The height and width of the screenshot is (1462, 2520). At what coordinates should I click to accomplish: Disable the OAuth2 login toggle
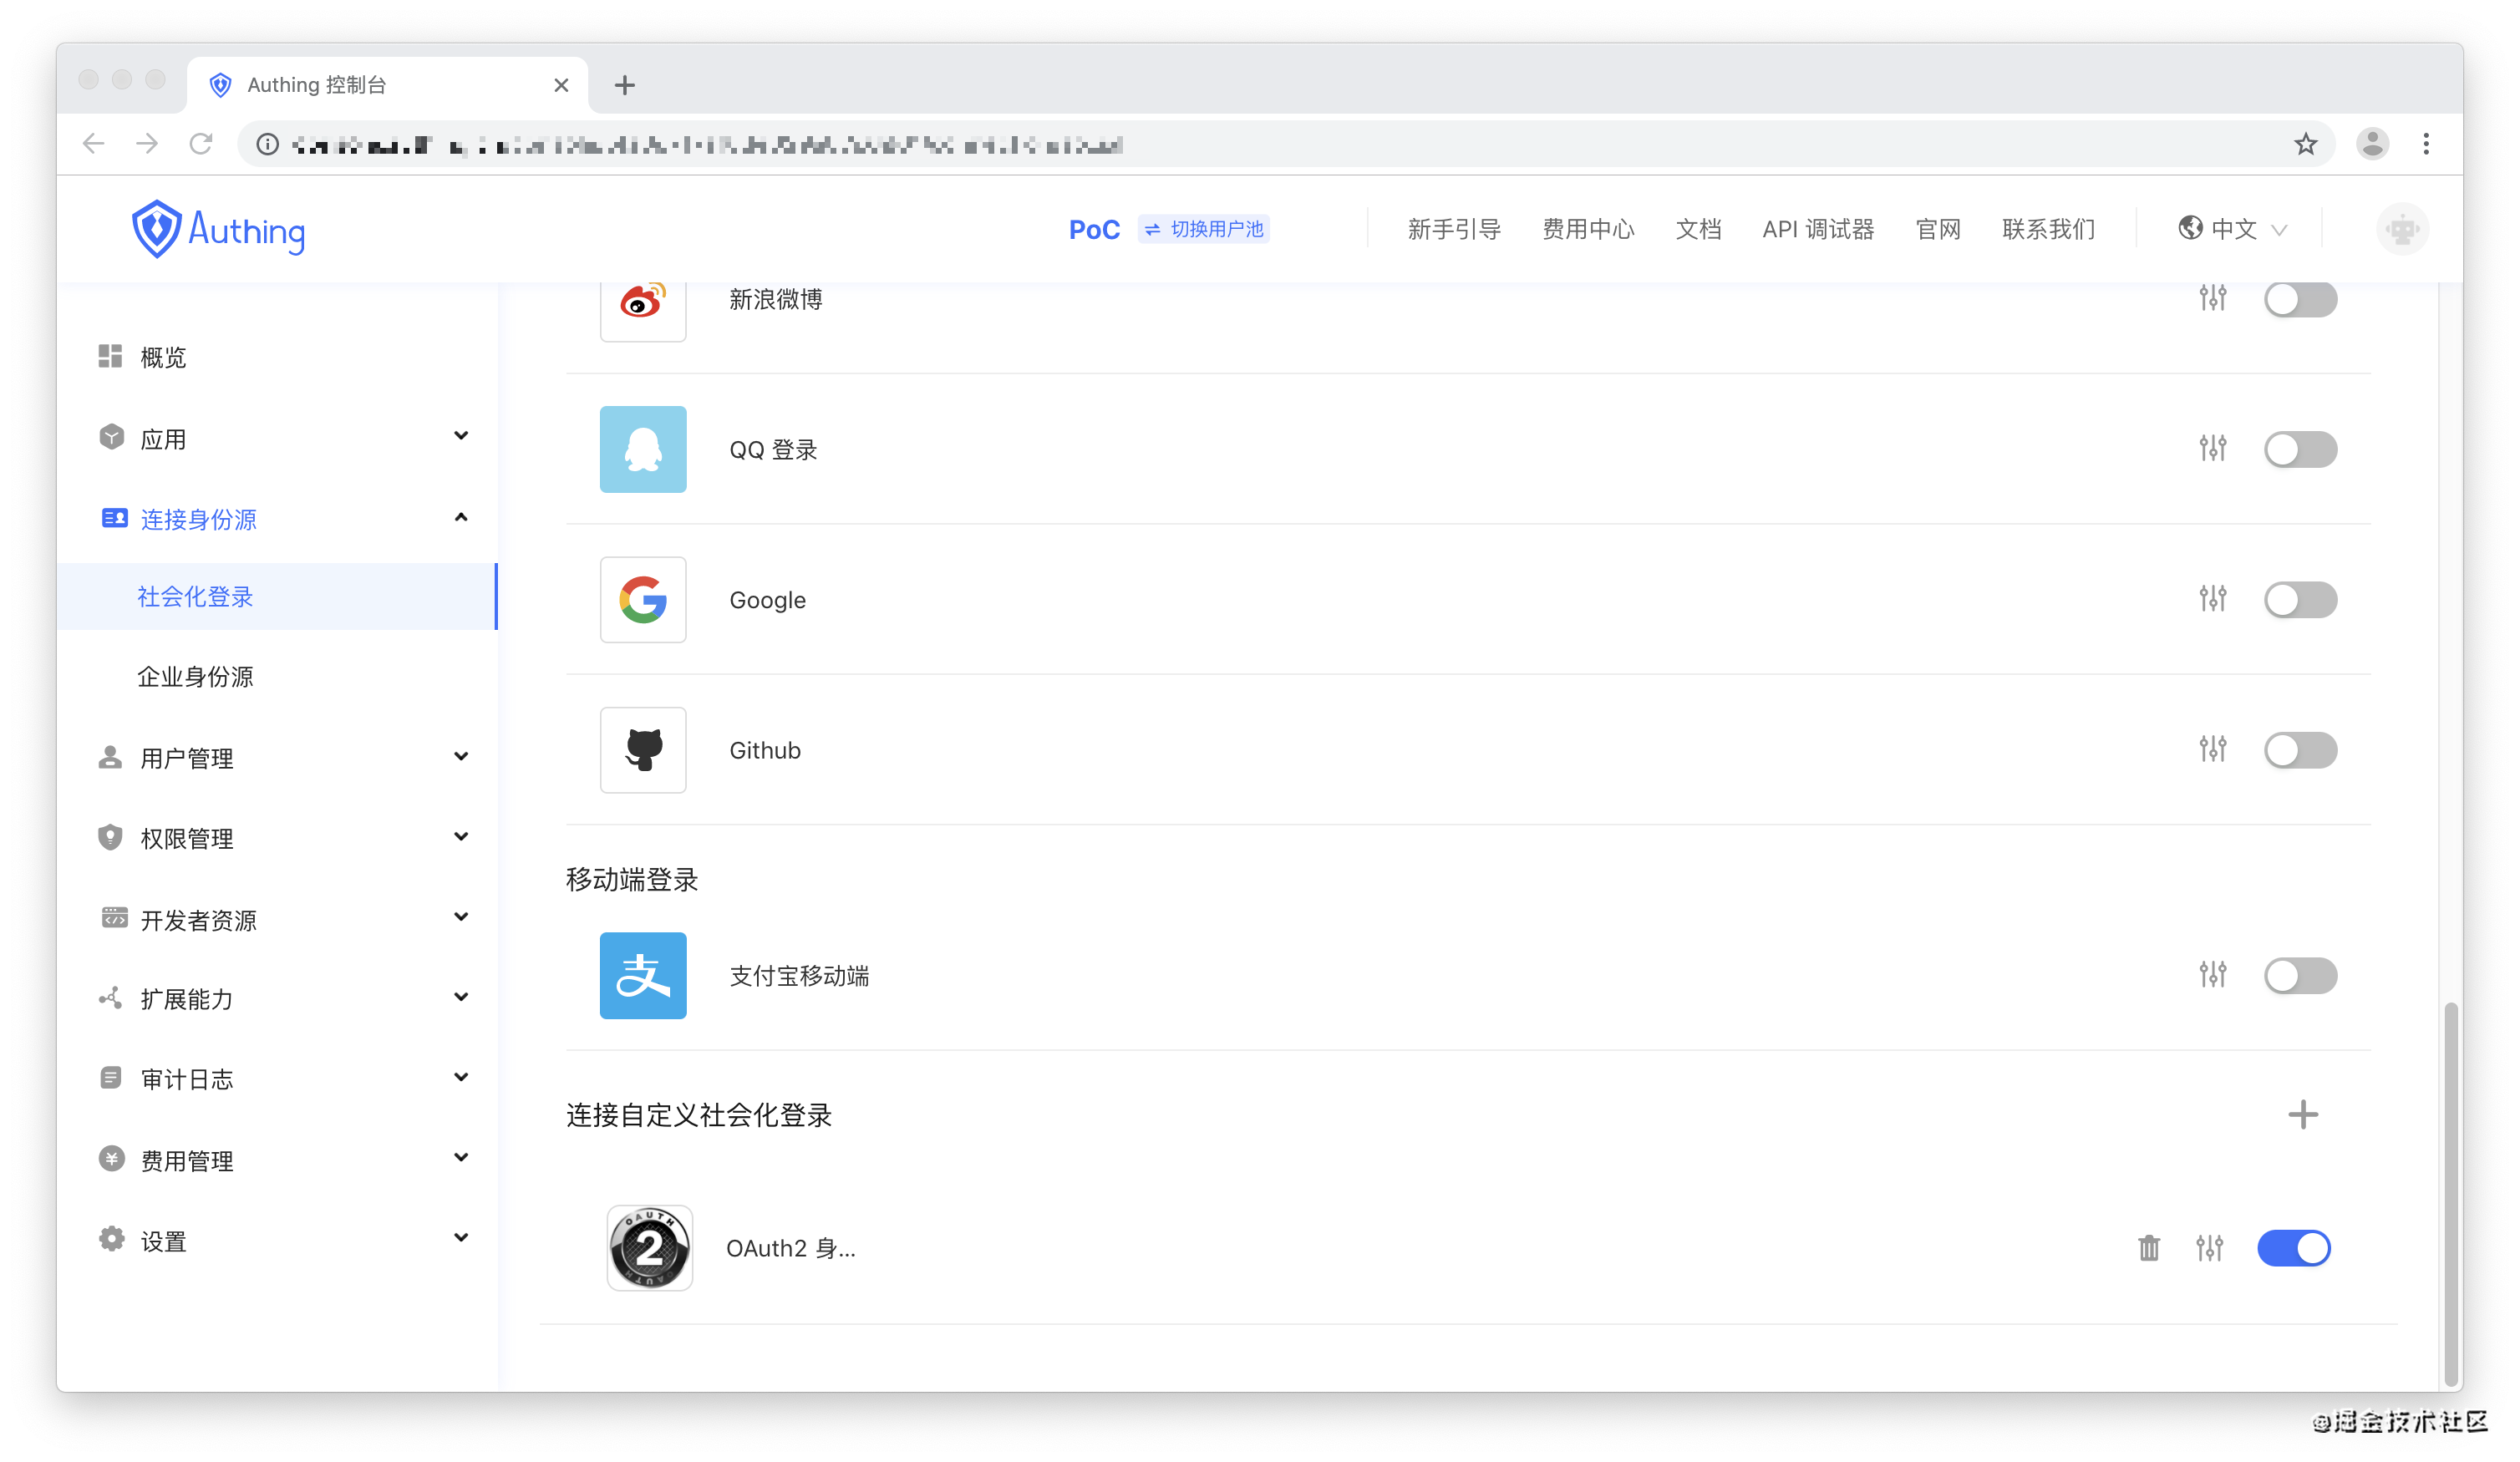[x=2293, y=1247]
